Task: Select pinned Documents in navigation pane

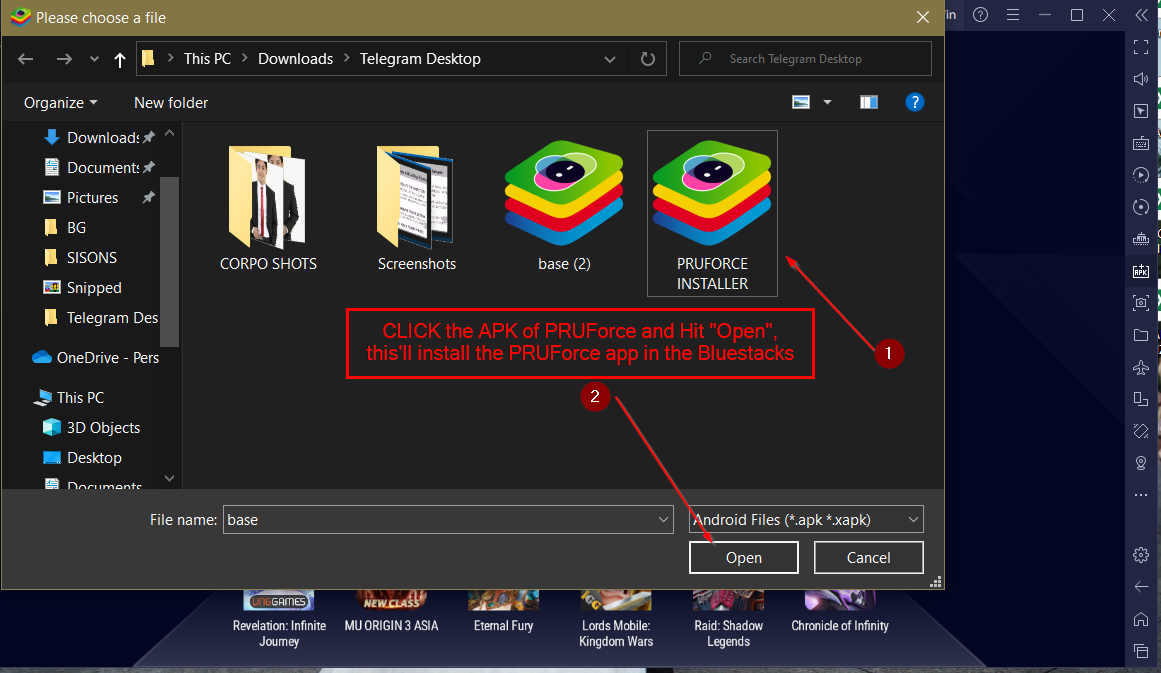Action: click(x=100, y=167)
